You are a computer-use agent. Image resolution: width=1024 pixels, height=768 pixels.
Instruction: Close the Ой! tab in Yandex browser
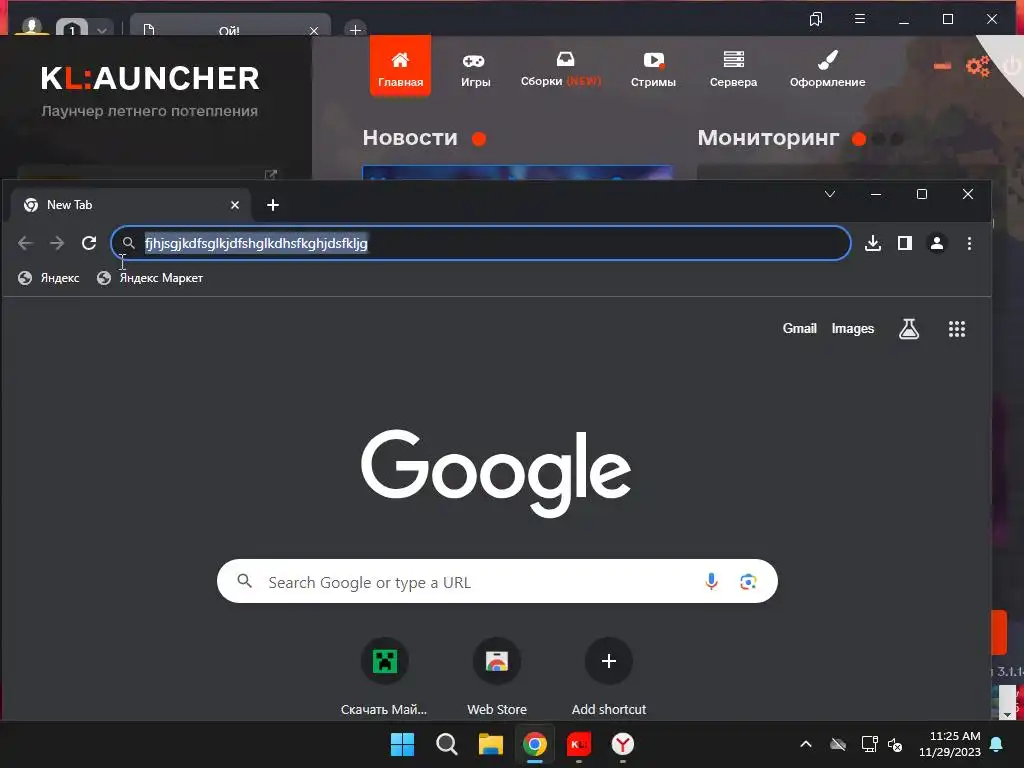pos(314,31)
